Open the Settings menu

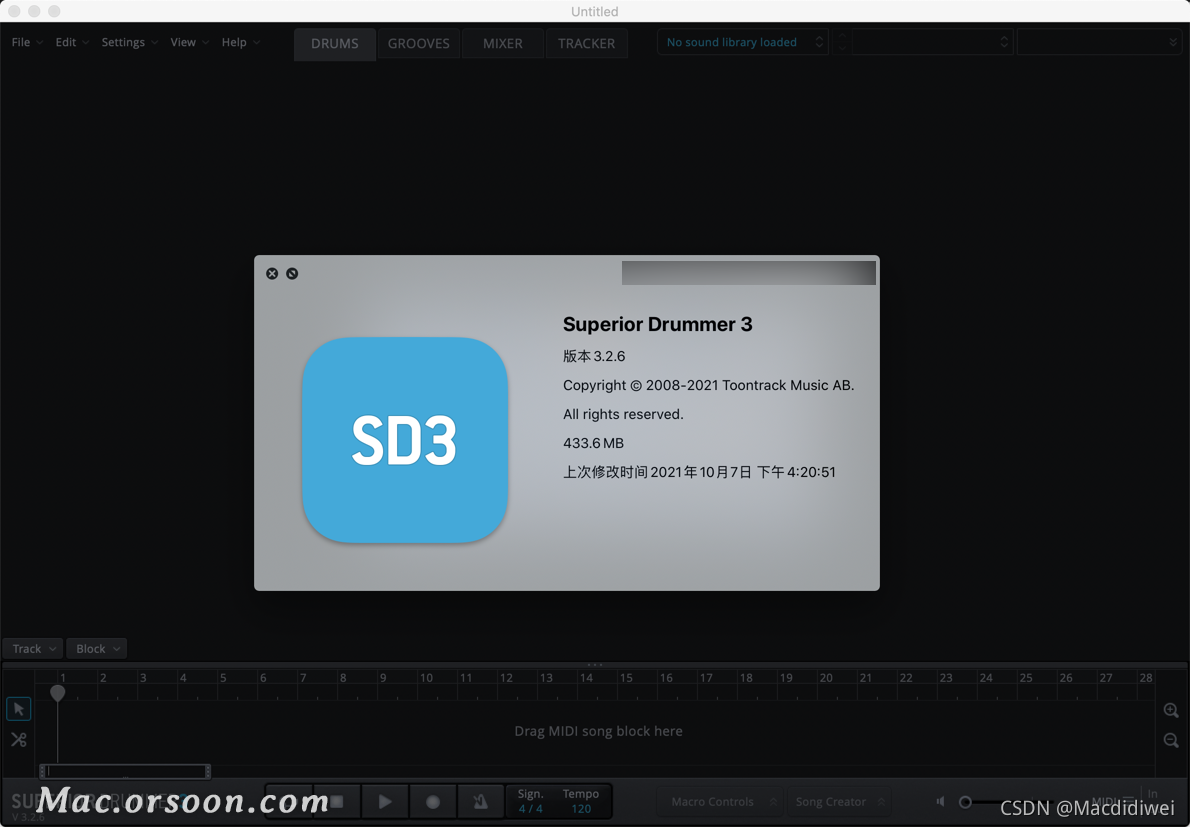pyautogui.click(x=129, y=42)
